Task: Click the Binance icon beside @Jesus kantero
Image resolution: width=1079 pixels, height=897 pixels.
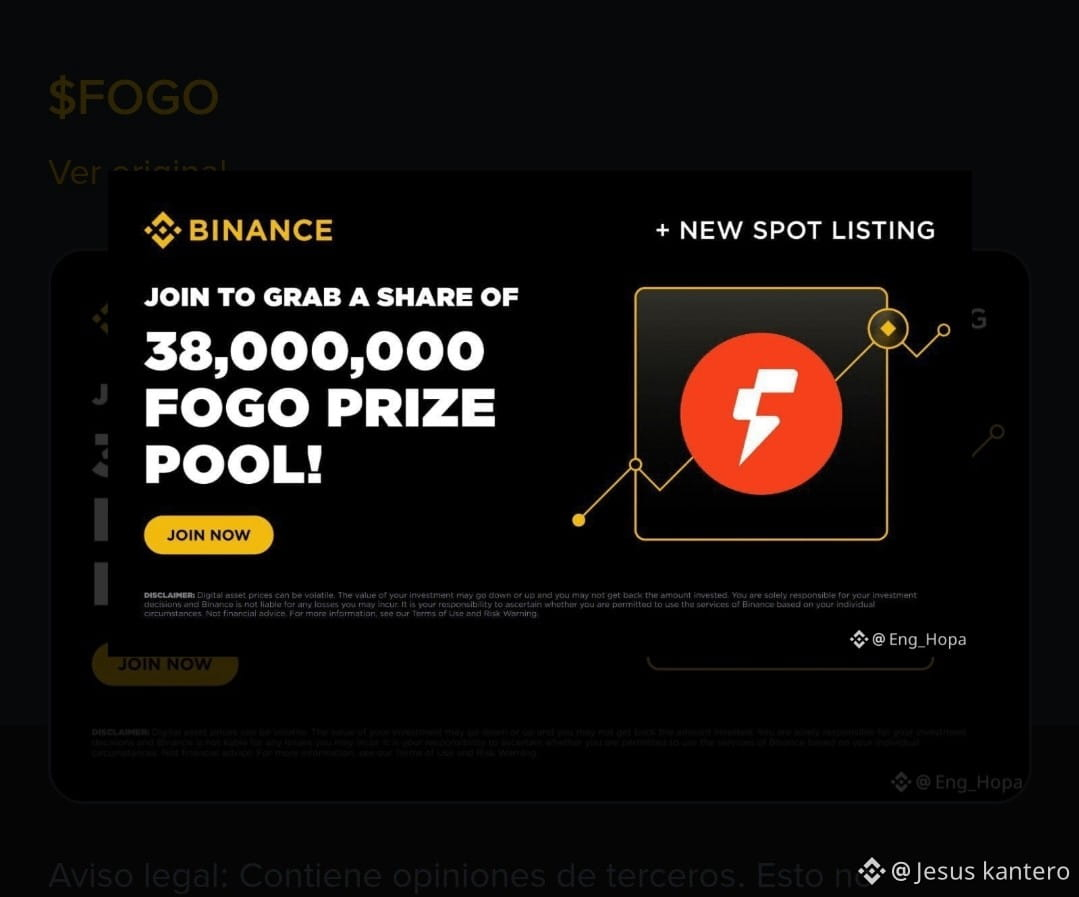Action: coord(871,871)
